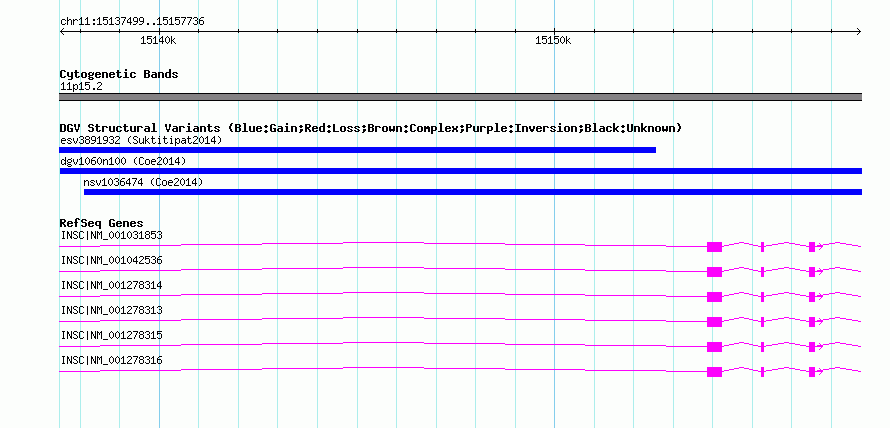This screenshot has width=890, height=428.
Task: Click large exon of NM_001278315 transcript
Action: click(x=715, y=347)
